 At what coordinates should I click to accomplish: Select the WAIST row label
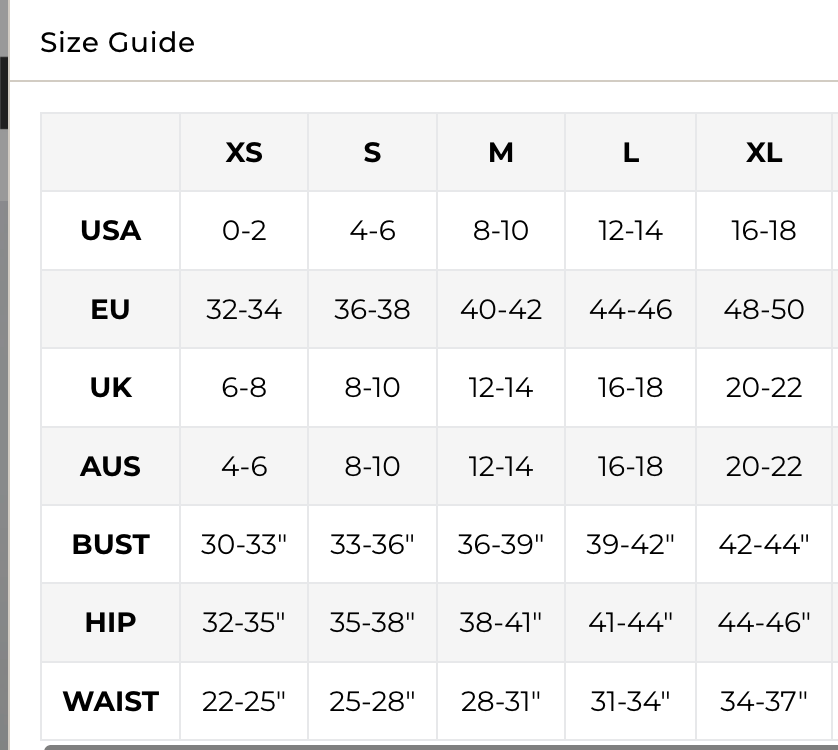(x=110, y=701)
